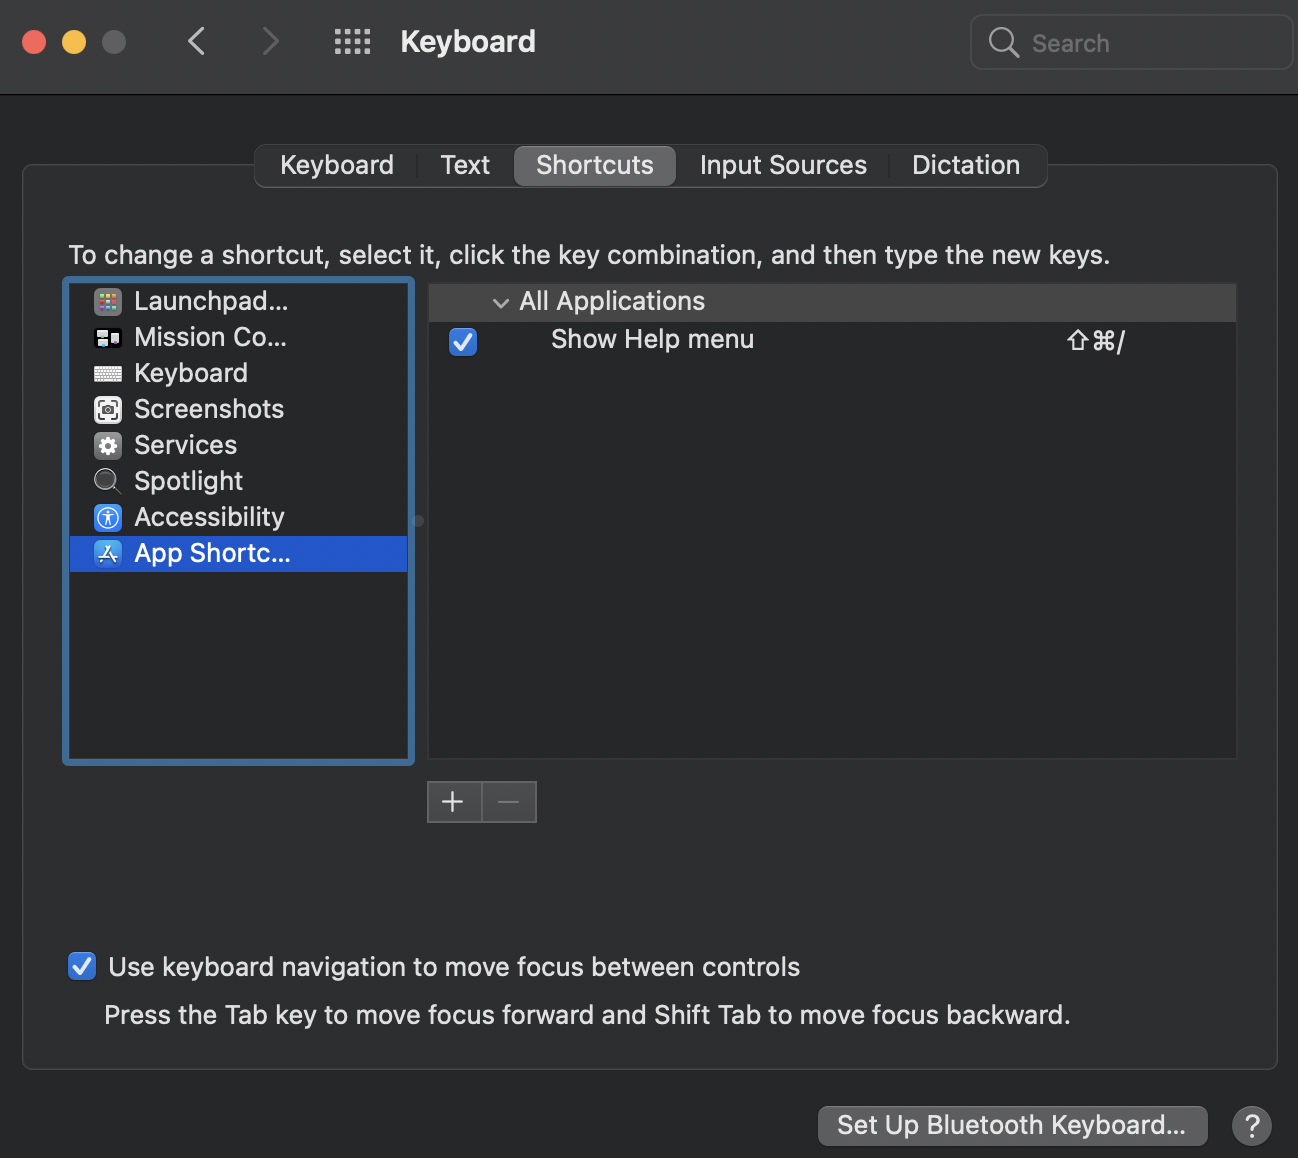Select the Accessibility icon in the list
This screenshot has height=1158, width=1298.
108,518
